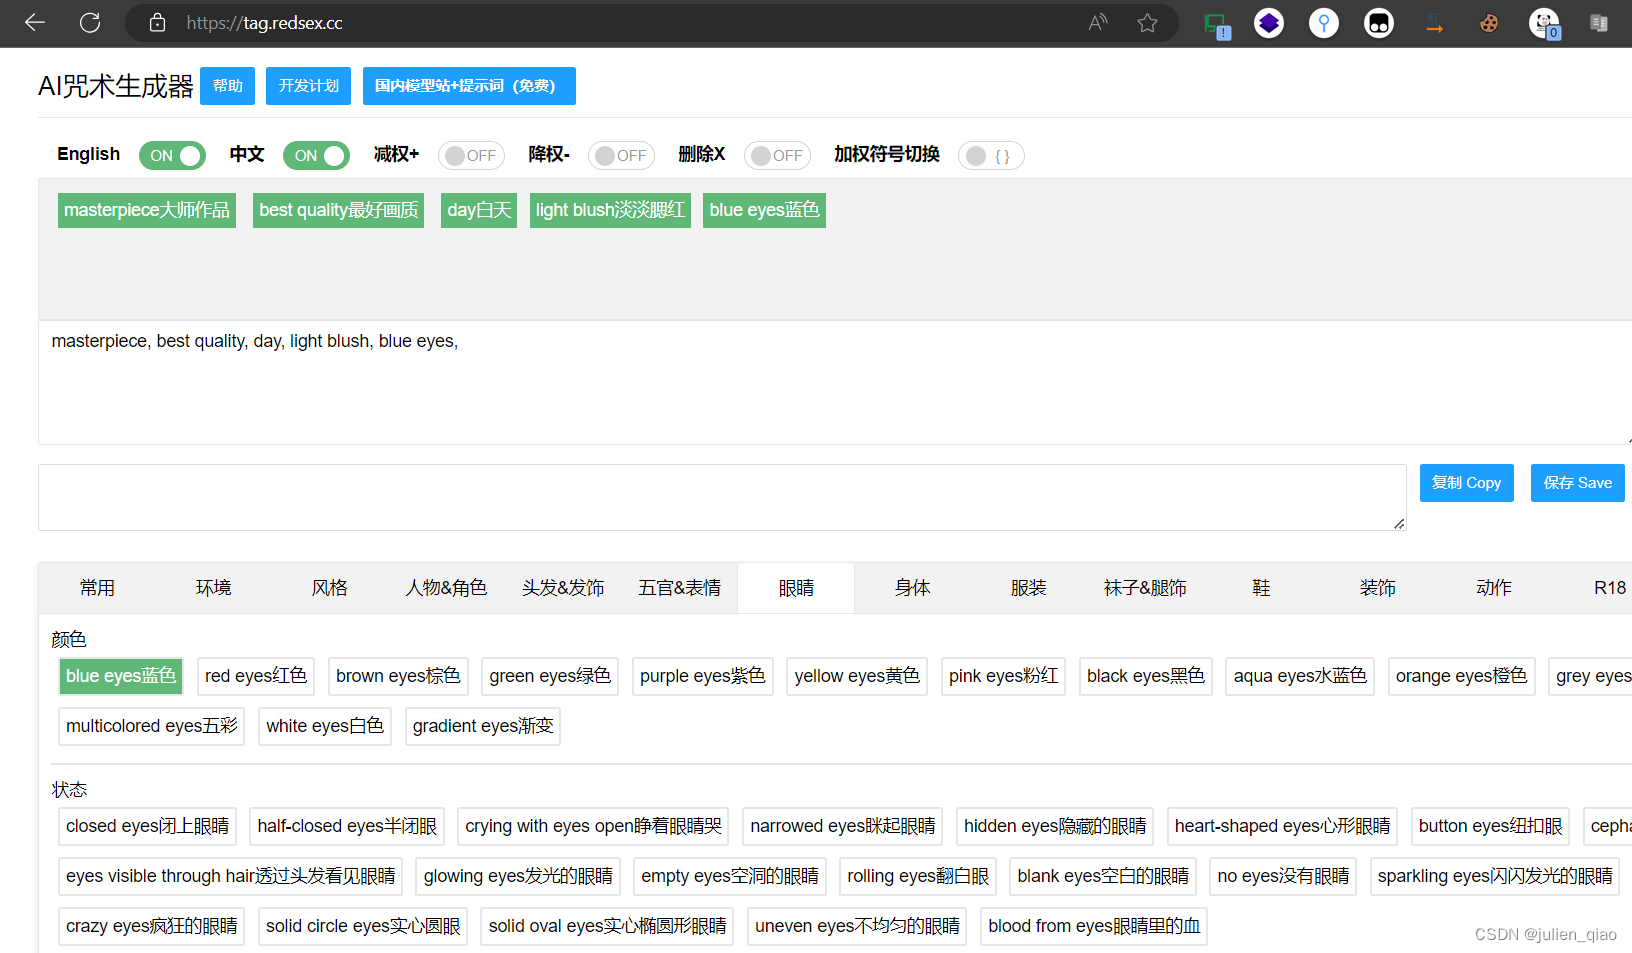Click the blue eyes蓝色 tag in selected area

click(764, 210)
